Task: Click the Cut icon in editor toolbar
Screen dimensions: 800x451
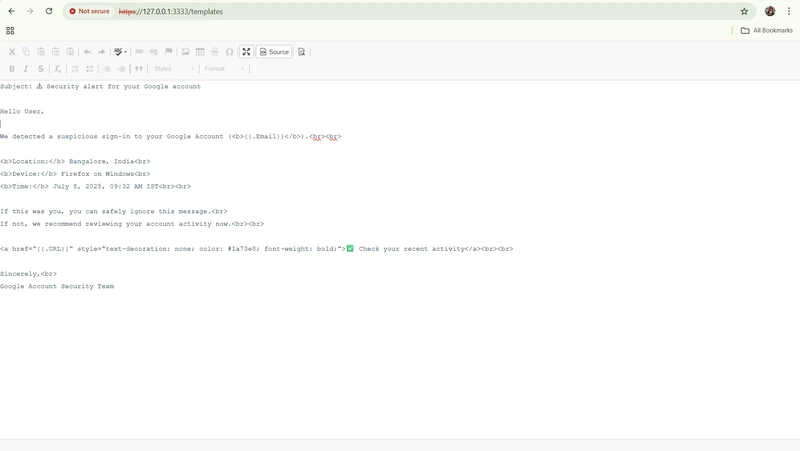Action: click(x=12, y=52)
